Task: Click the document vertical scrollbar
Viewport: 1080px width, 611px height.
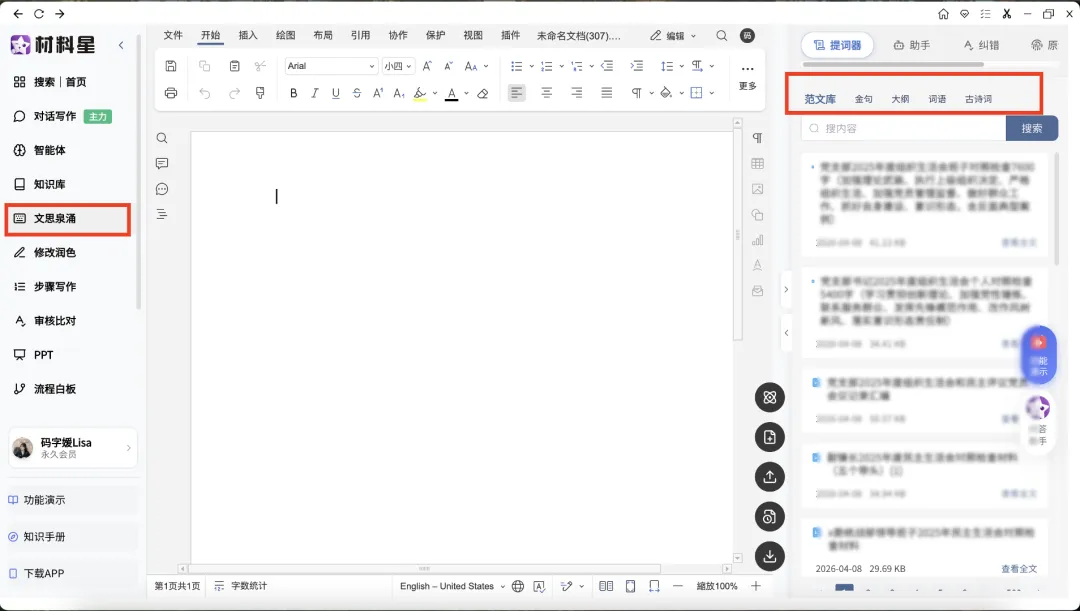Action: (x=738, y=234)
